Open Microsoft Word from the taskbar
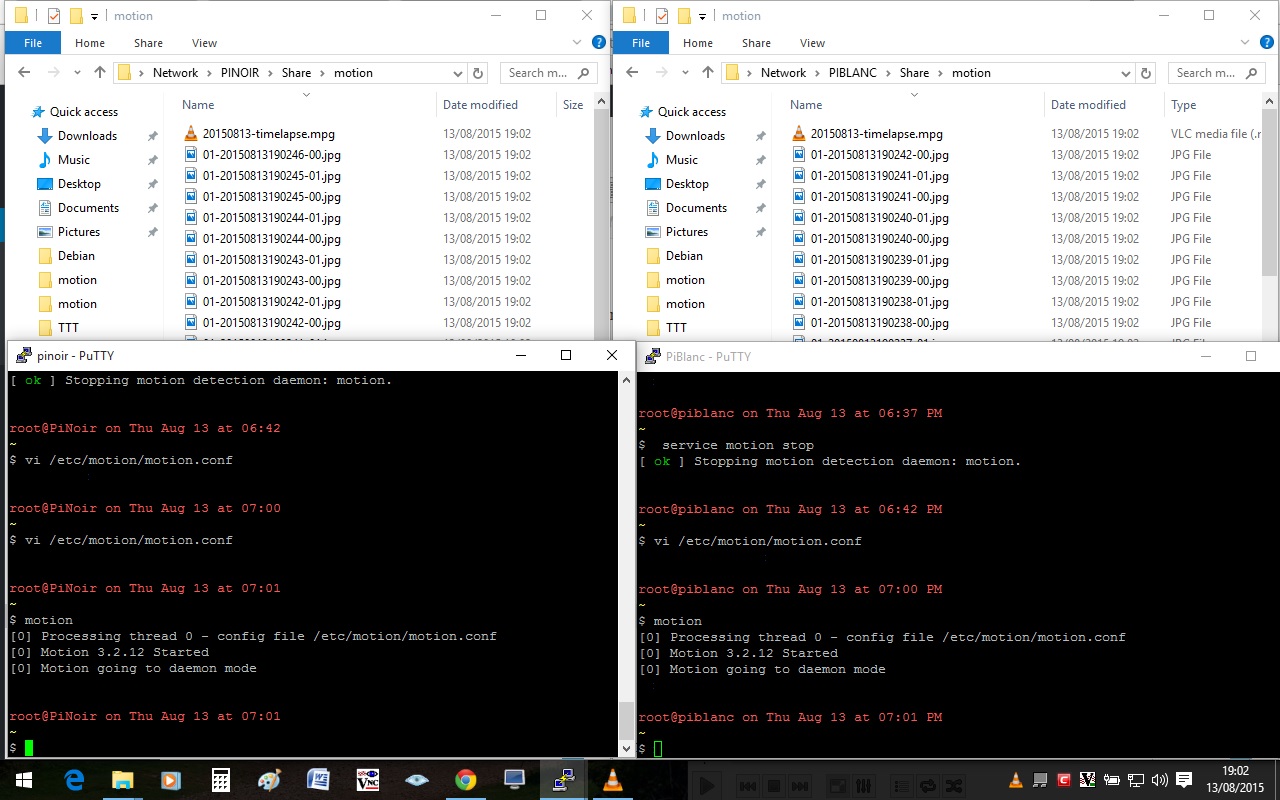1280x800 pixels. point(319,780)
